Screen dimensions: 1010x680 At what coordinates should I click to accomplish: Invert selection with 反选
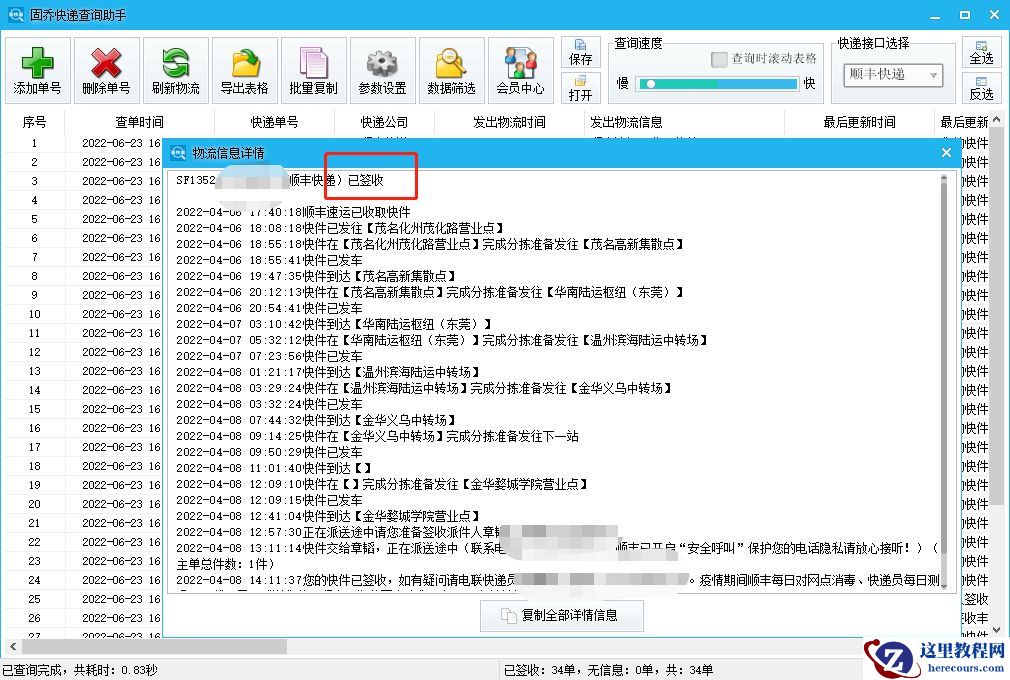[x=981, y=88]
